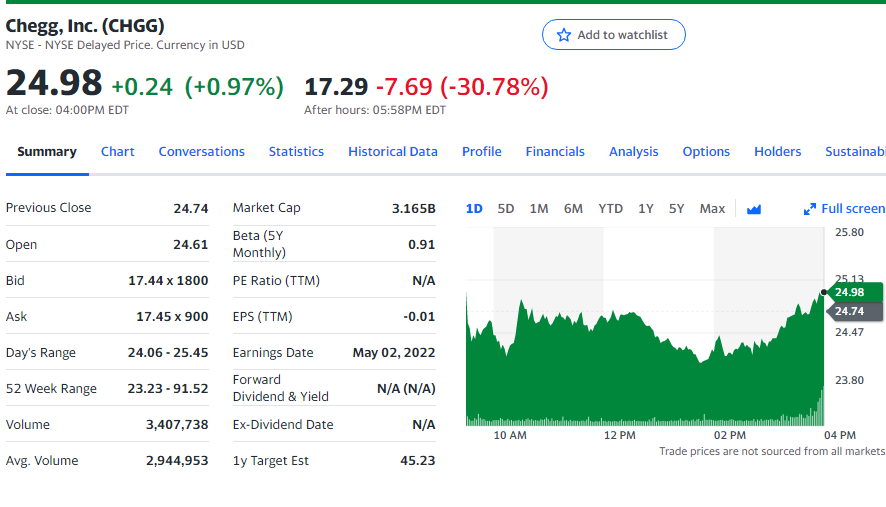This screenshot has height=507, width=886.
Task: Select the Summary tab
Action: click(x=47, y=151)
